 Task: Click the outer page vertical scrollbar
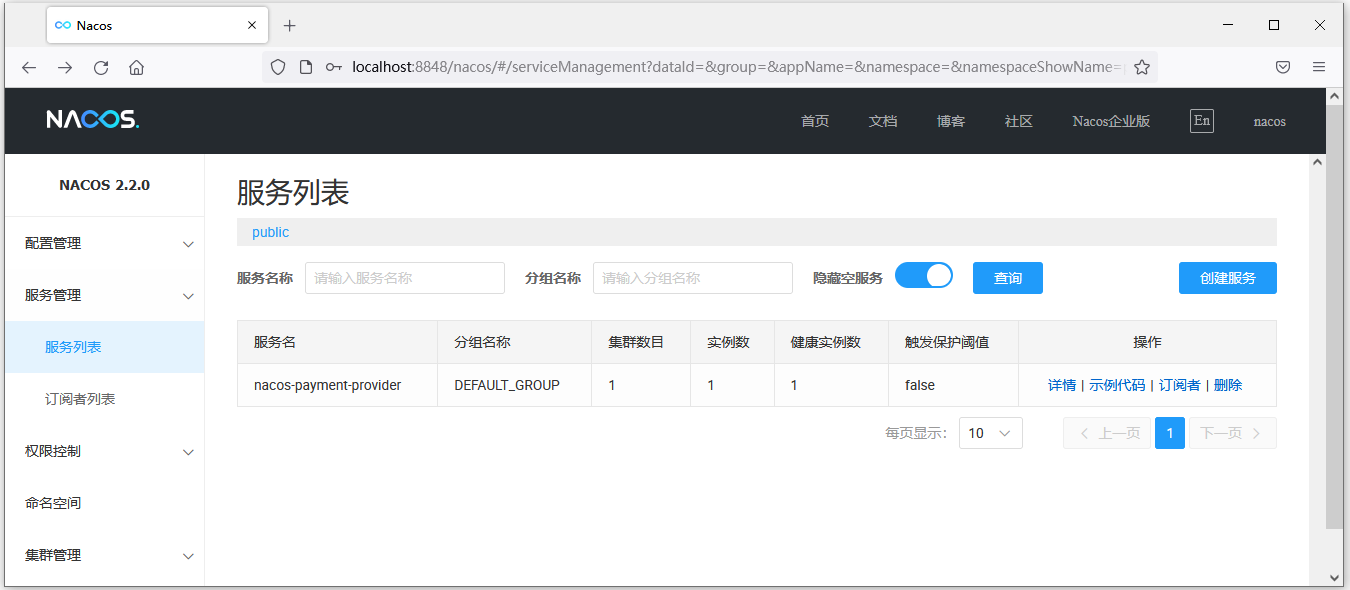[x=1334, y=315]
